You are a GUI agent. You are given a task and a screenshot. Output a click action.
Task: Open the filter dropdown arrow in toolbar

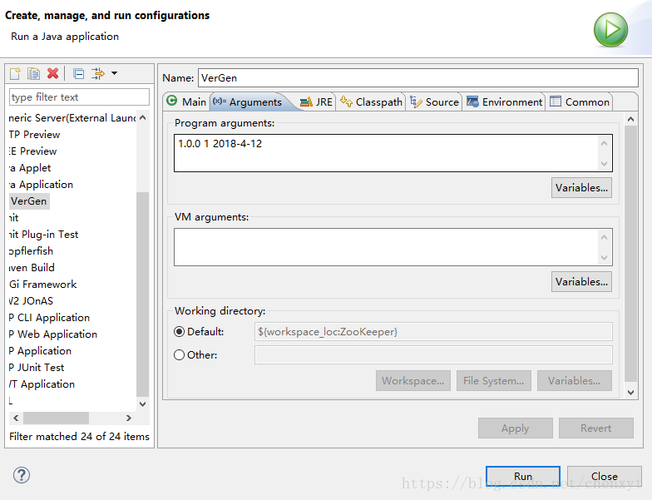(x=114, y=74)
